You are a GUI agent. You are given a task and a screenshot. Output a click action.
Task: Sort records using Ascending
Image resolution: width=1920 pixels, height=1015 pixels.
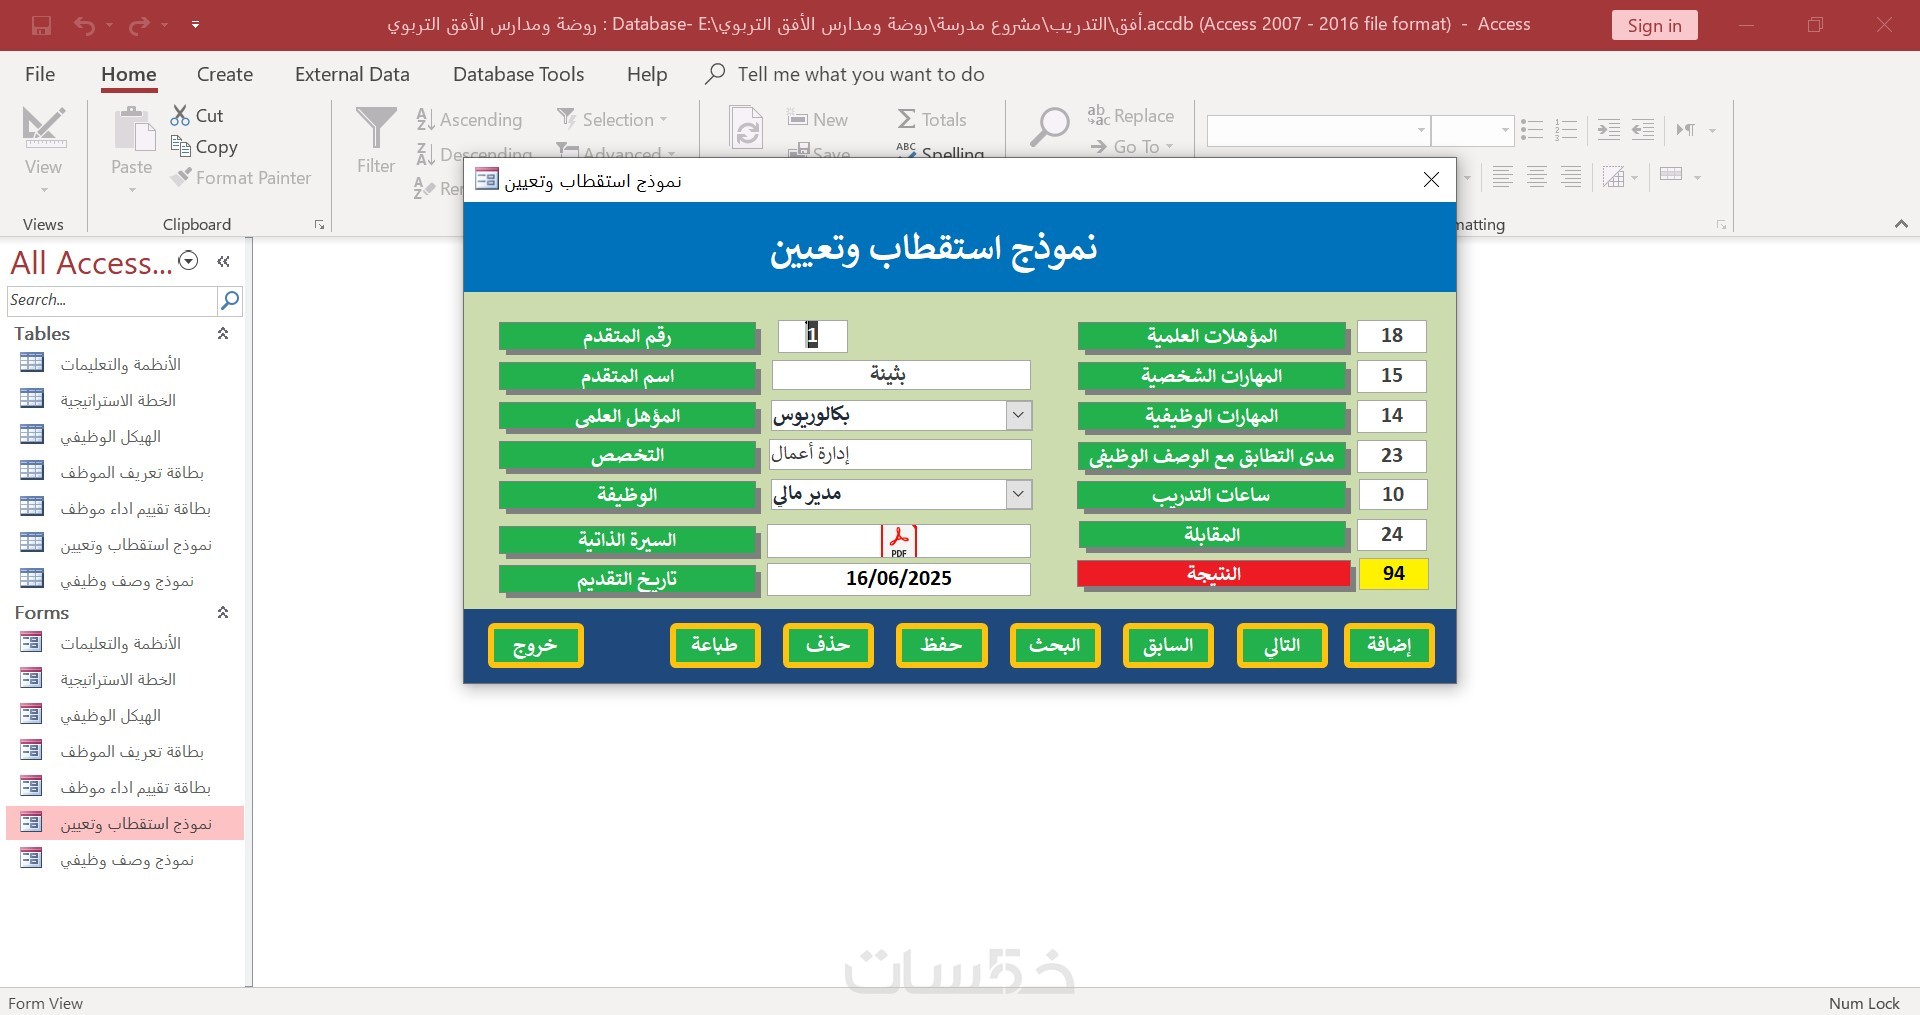[469, 120]
